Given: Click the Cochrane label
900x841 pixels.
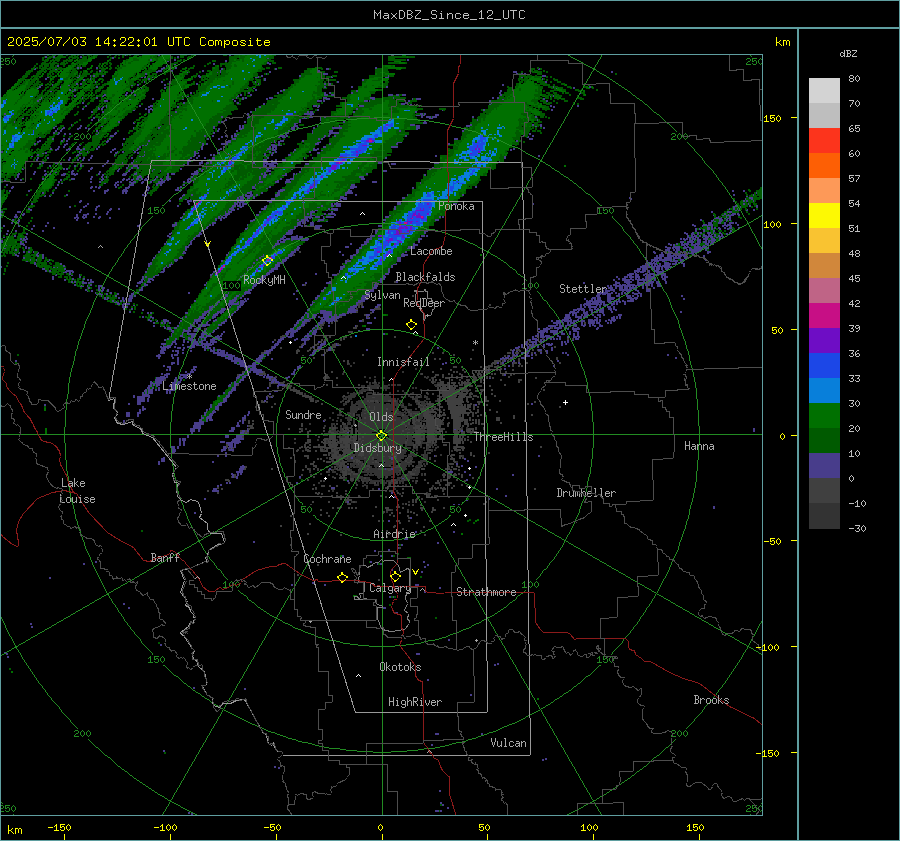Looking at the screenshot, I should click(327, 559).
